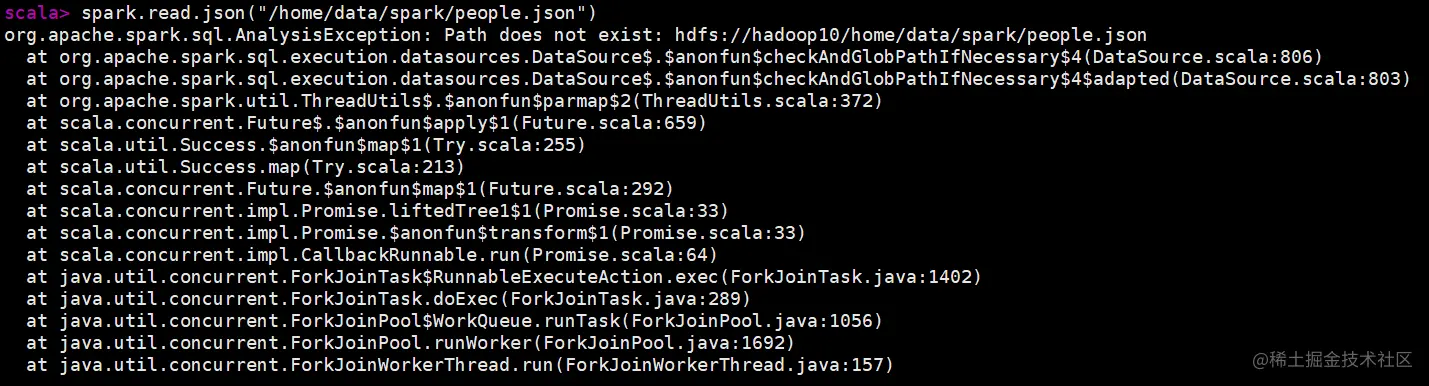Click the AnalysisException error message line
The image size is (1429, 386).
pyautogui.click(x=576, y=34)
